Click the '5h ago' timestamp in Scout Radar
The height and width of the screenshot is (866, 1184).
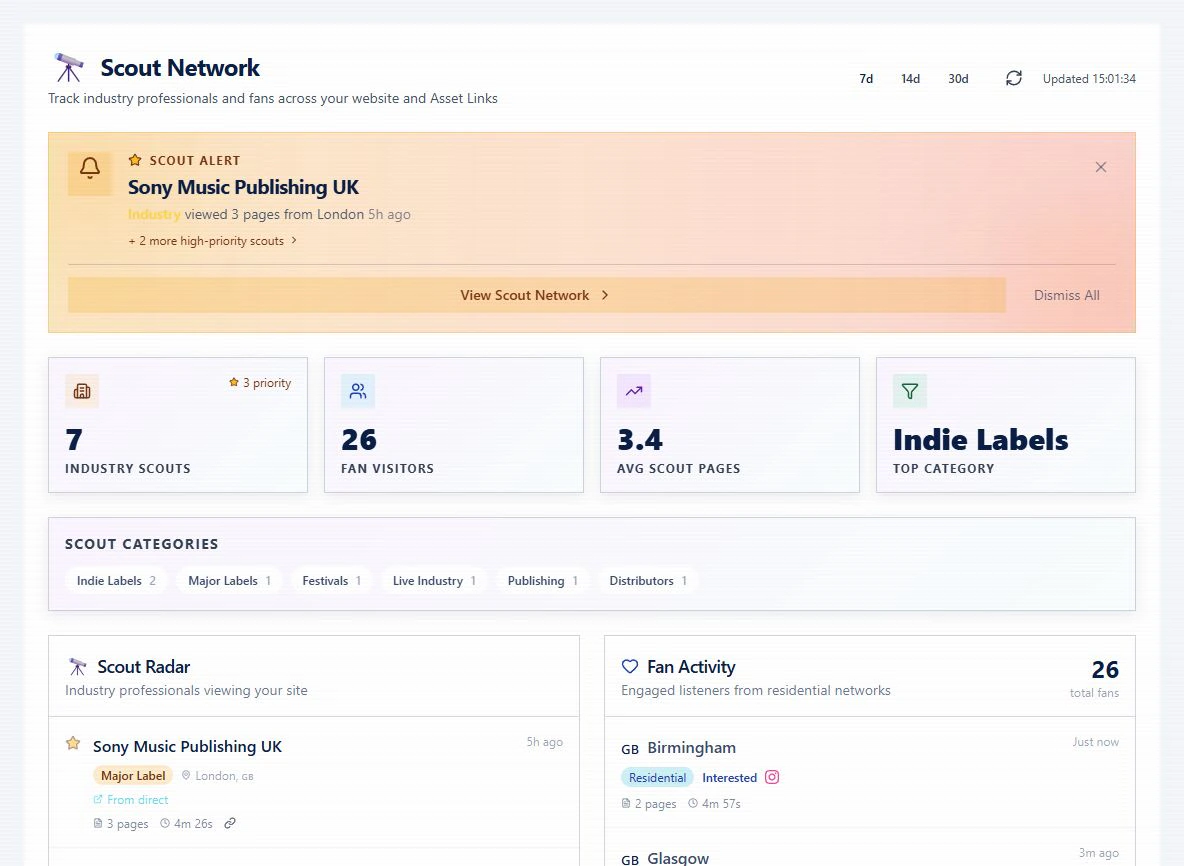pos(544,742)
